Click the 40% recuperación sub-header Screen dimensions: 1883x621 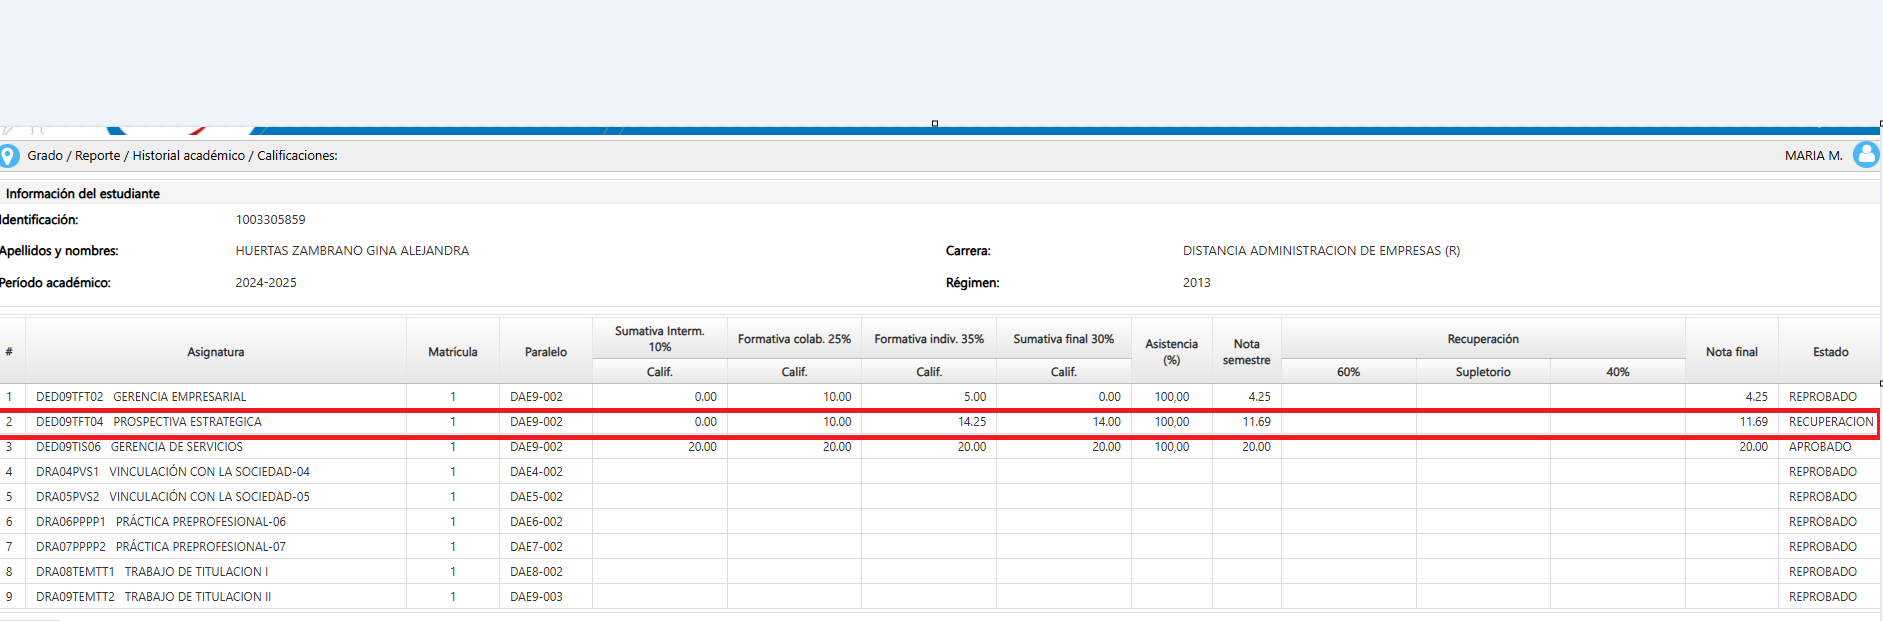1618,372
